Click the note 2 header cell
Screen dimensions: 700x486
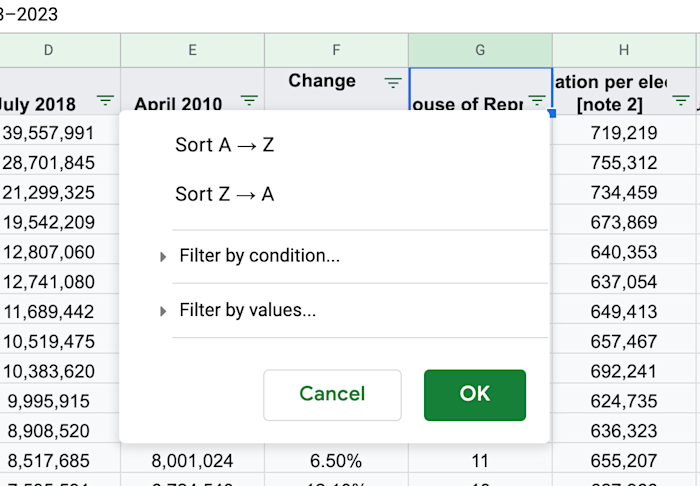(x=624, y=91)
